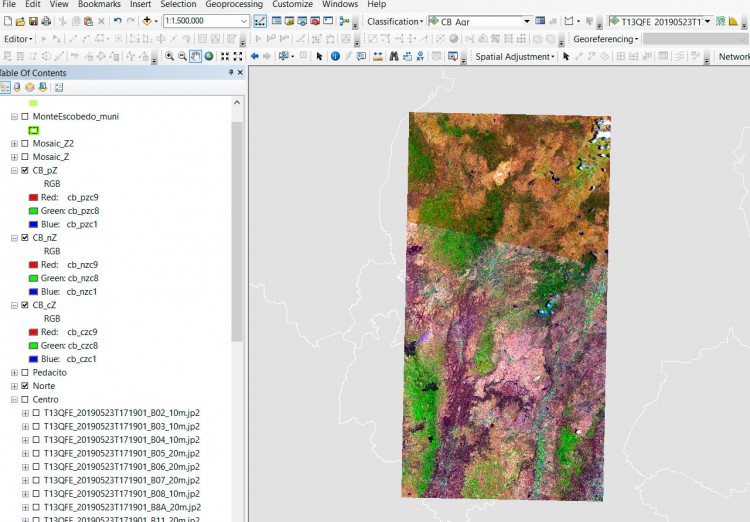Disable the Norte group layer
Viewport: 750px width, 522px height.
(x=25, y=386)
